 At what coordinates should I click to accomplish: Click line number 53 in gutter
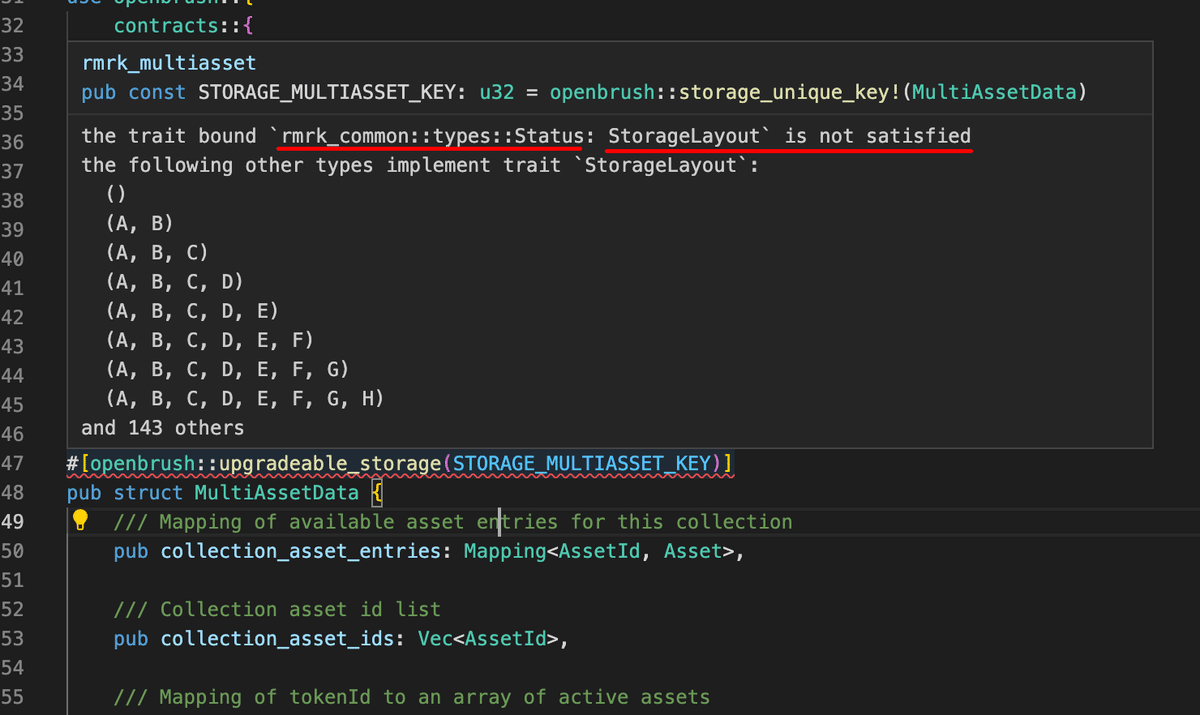click(x=12, y=638)
